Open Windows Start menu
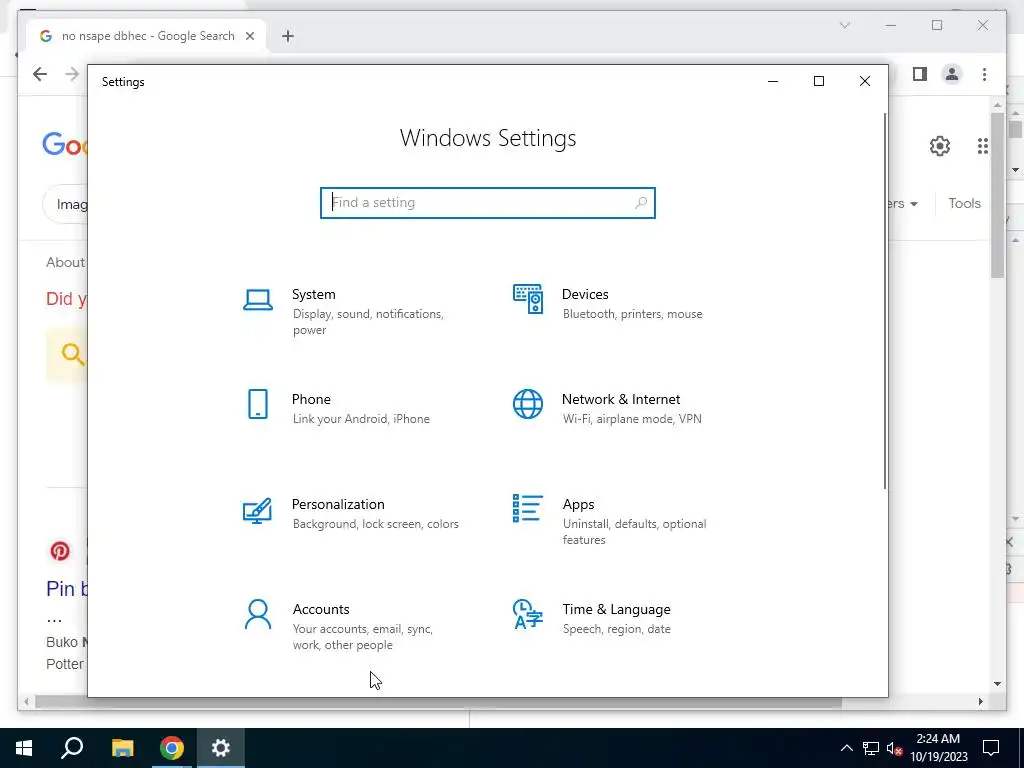The height and width of the screenshot is (768, 1024). pos(24,748)
